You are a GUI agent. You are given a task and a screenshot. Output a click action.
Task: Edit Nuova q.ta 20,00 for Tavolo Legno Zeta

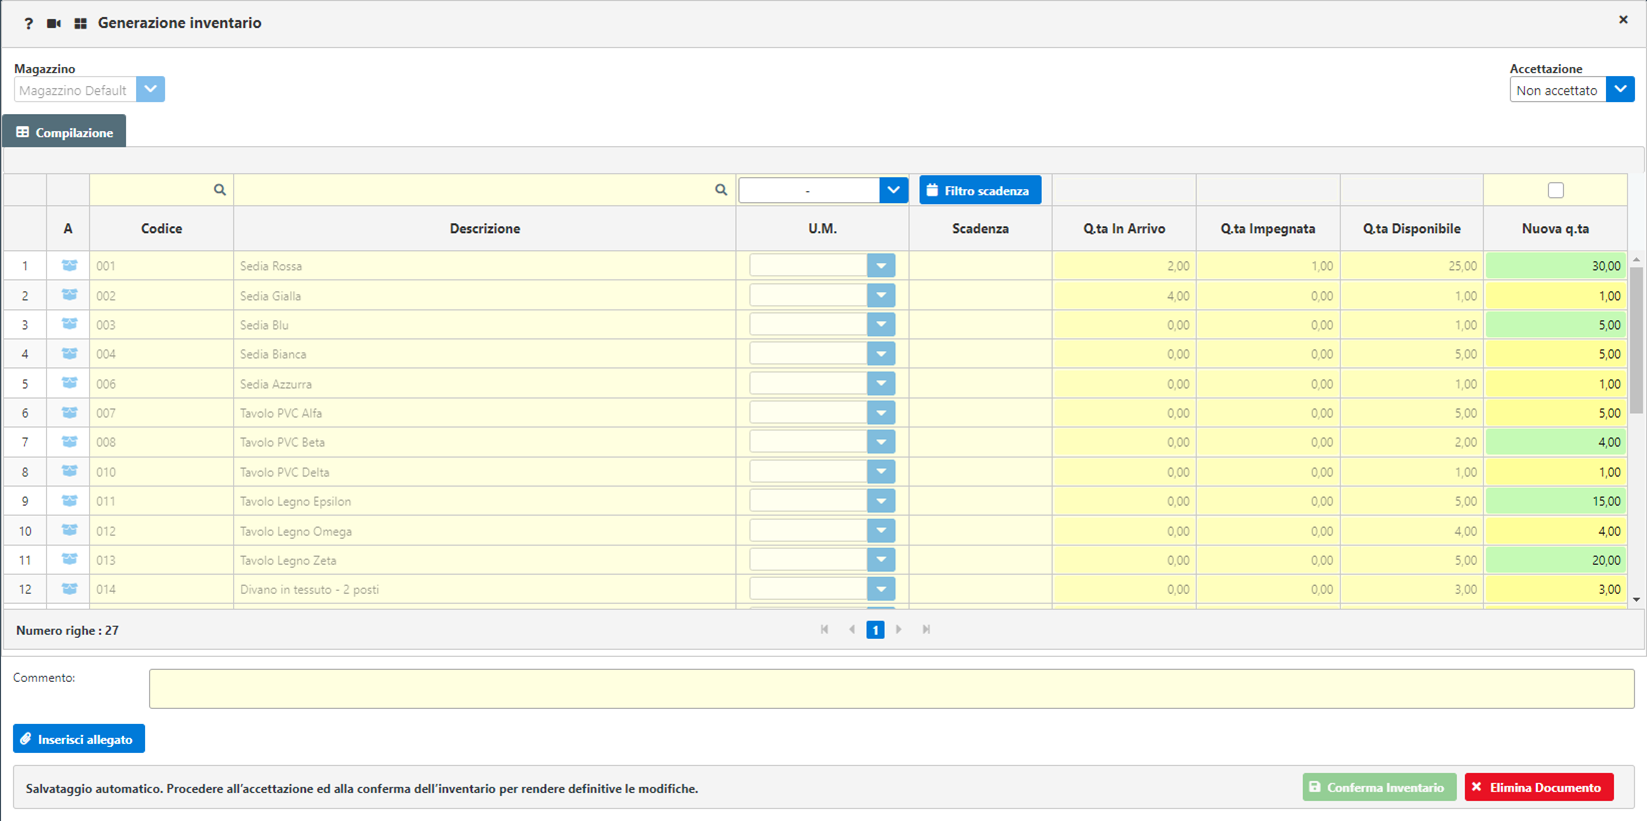[x=1556, y=560]
